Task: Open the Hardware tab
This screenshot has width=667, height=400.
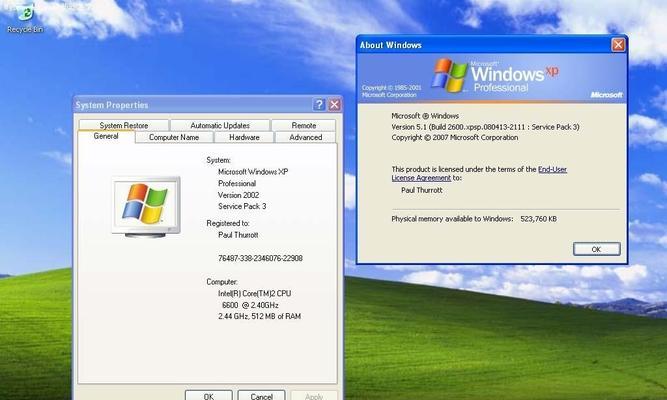Action: [244, 137]
